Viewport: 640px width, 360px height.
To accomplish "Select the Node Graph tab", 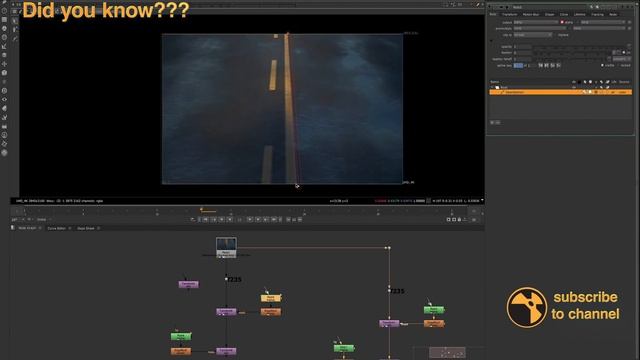I will pos(27,228).
